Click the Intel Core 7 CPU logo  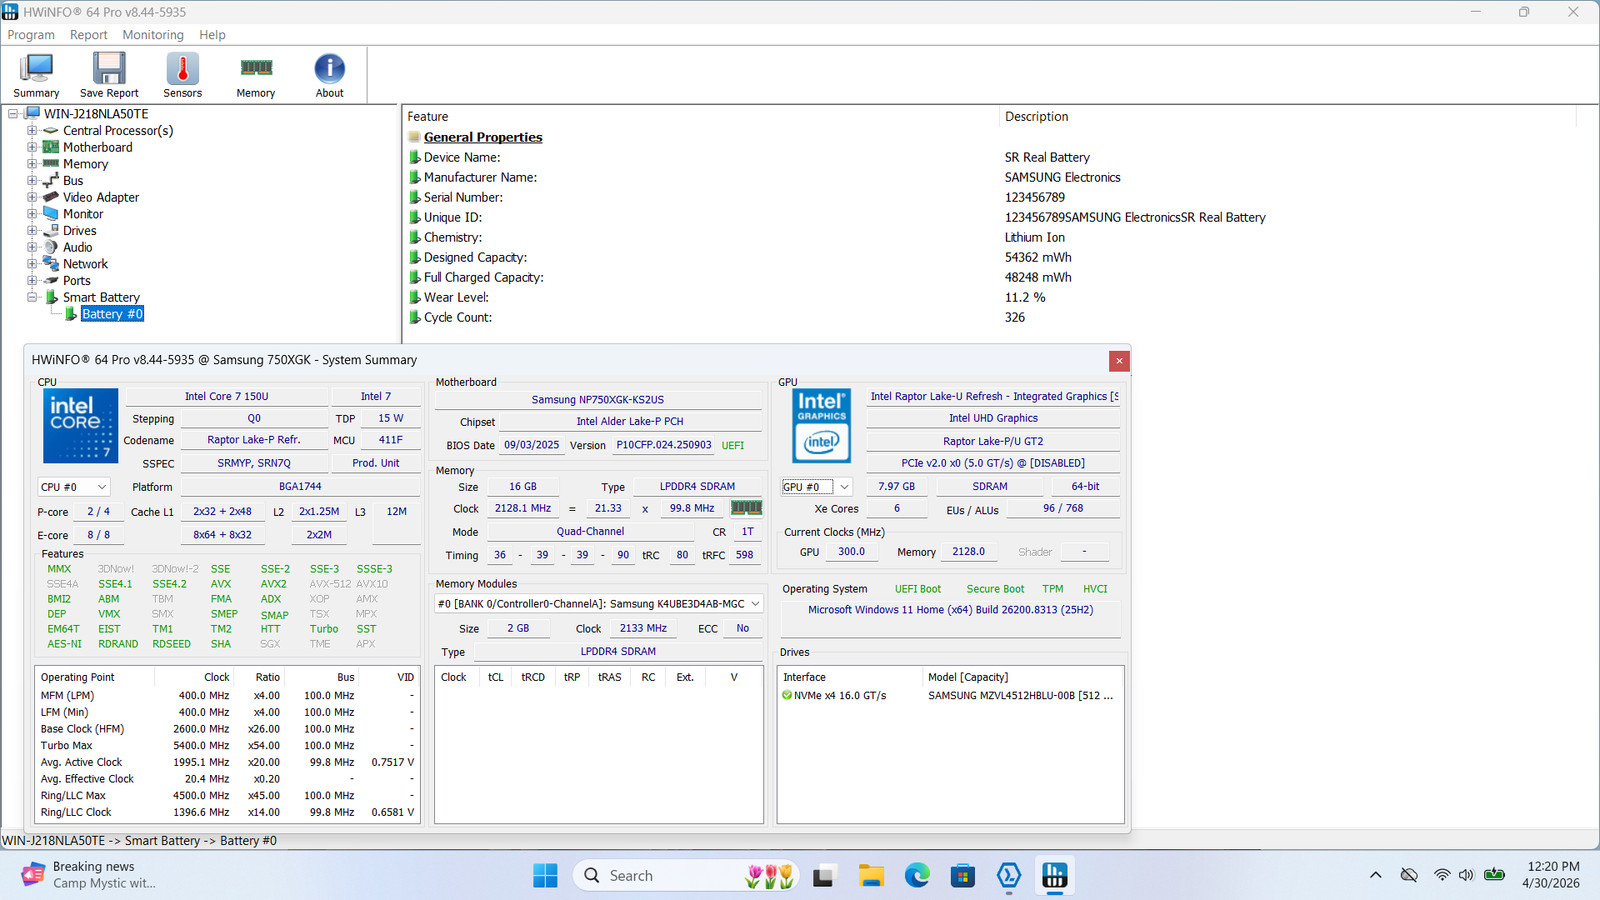click(81, 426)
